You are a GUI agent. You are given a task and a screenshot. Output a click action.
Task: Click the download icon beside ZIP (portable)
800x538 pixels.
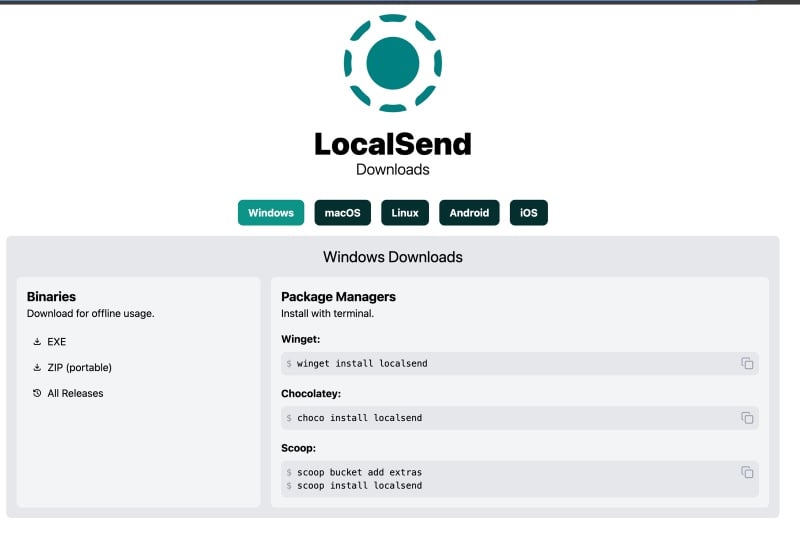37,368
